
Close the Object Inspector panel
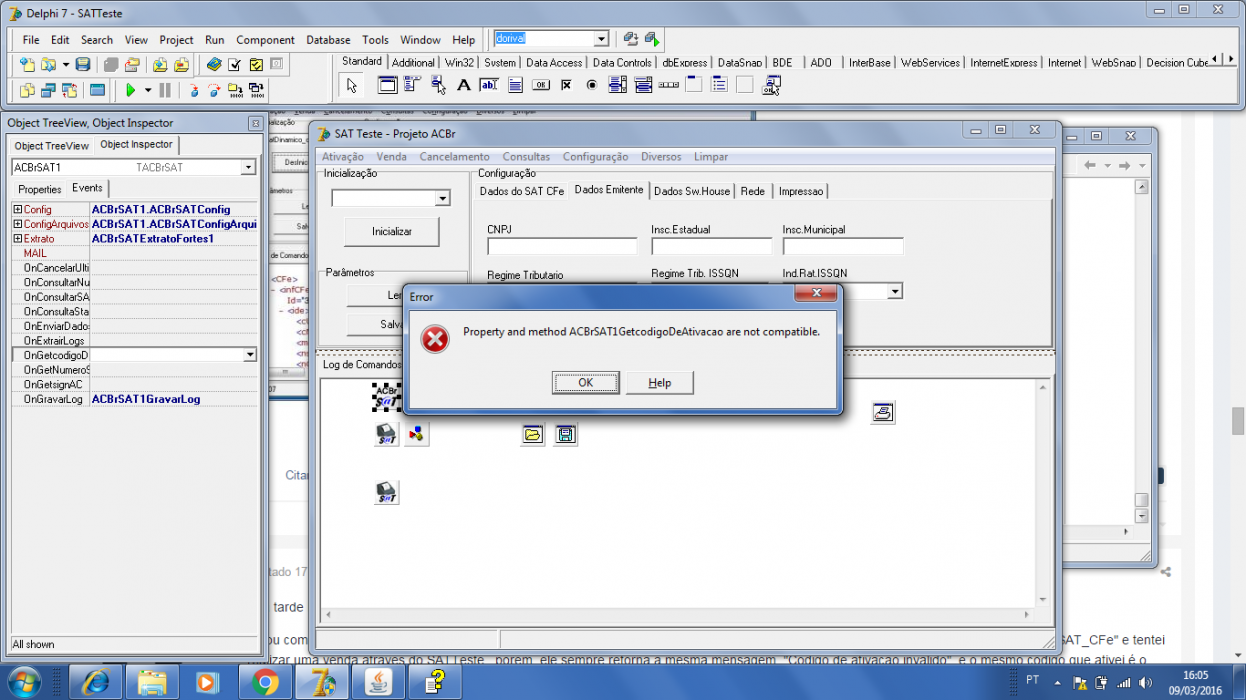(x=255, y=123)
